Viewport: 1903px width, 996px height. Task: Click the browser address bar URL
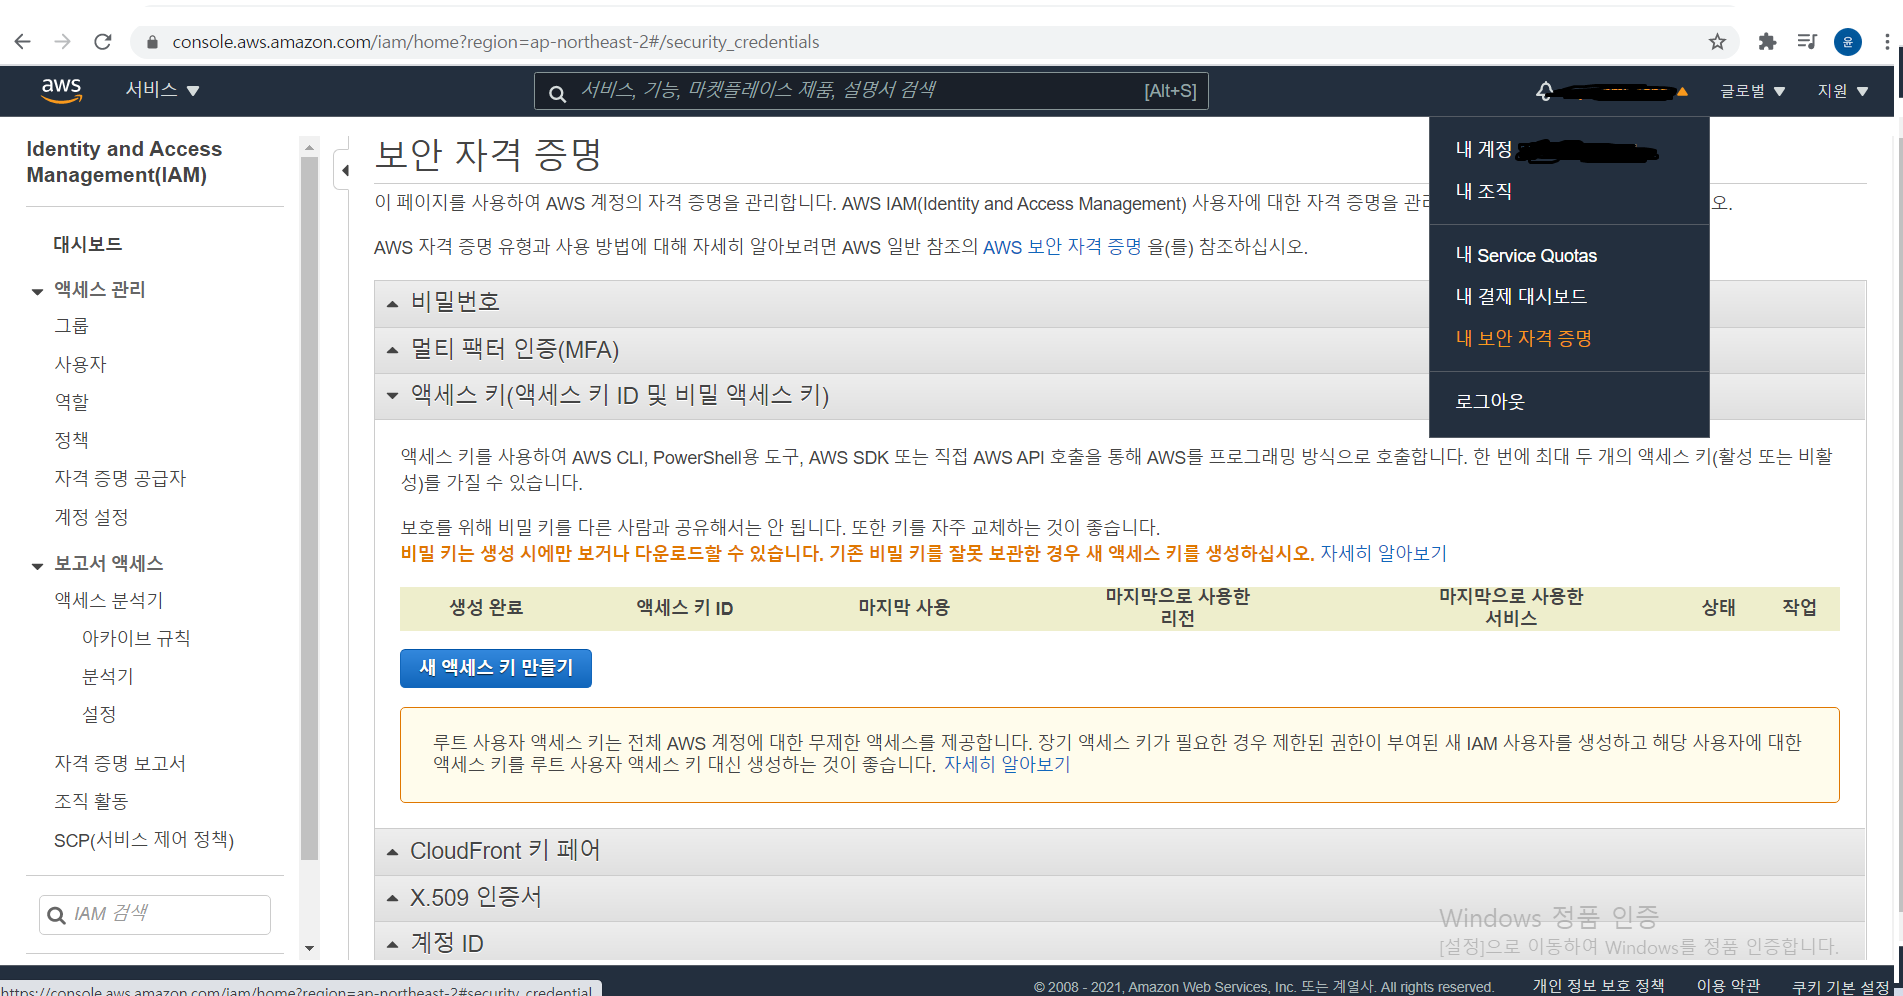pos(495,42)
